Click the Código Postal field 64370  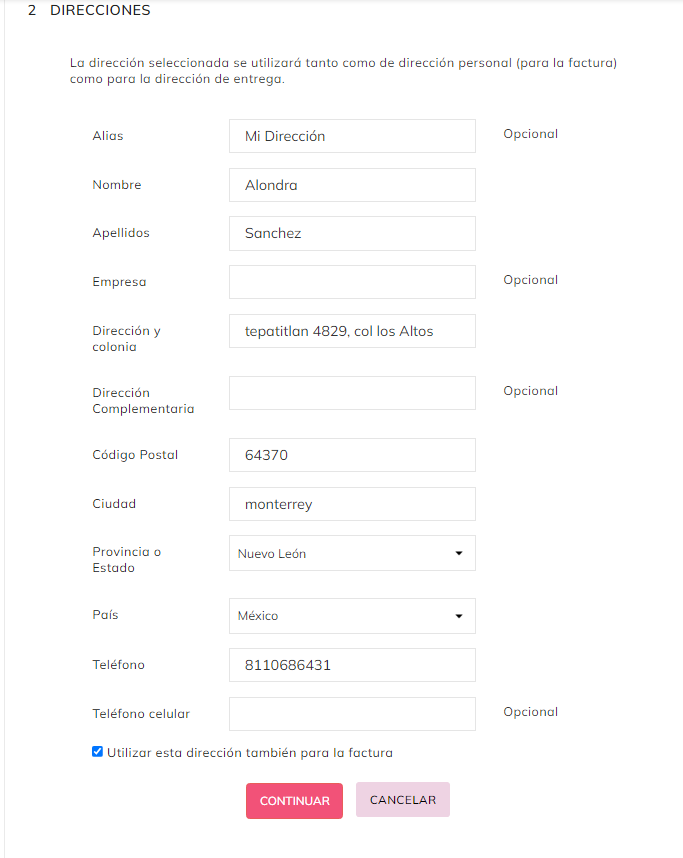coord(352,455)
